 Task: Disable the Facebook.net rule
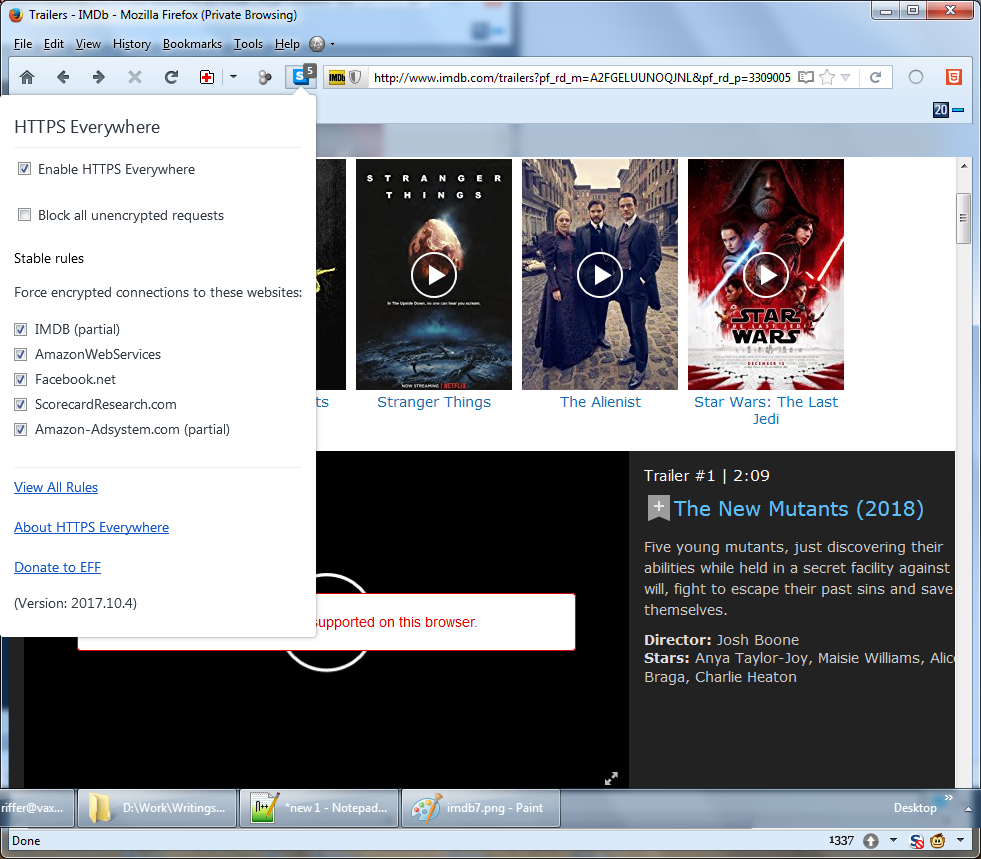[21, 379]
